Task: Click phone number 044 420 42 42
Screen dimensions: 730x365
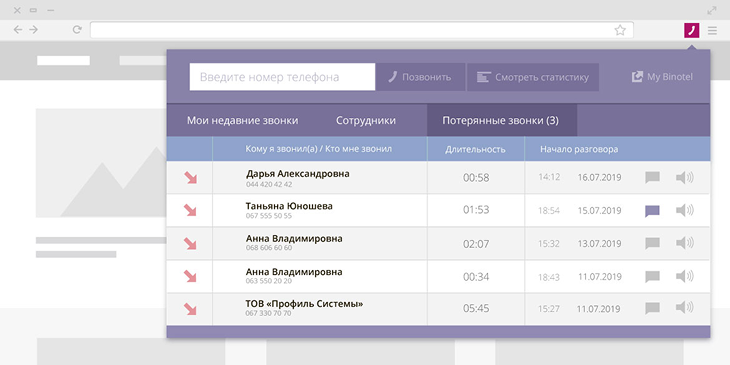Action: [269, 184]
